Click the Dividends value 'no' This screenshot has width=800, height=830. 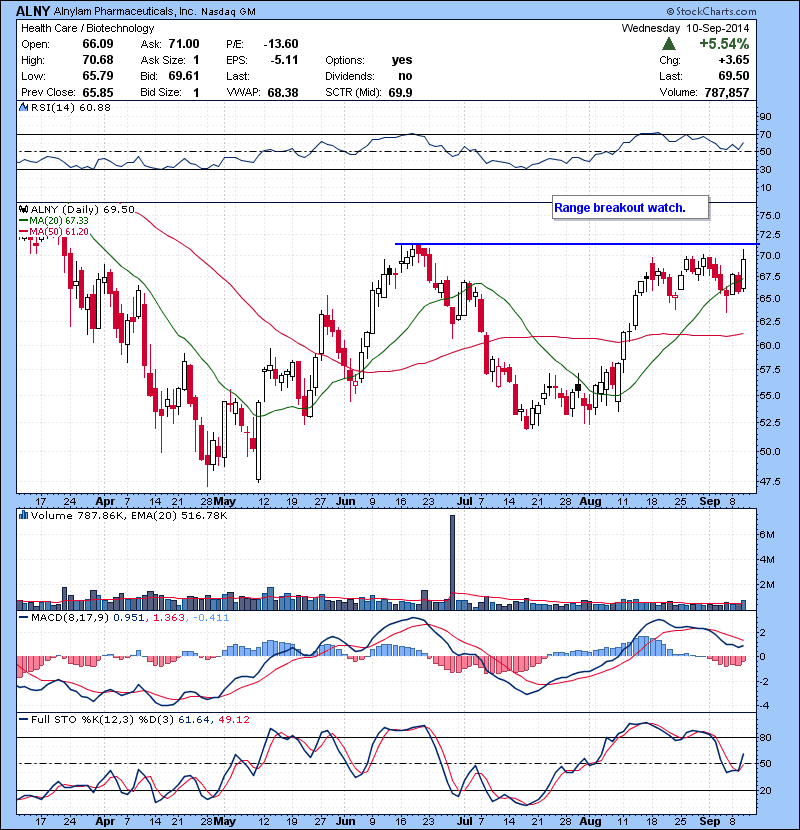click(x=405, y=76)
